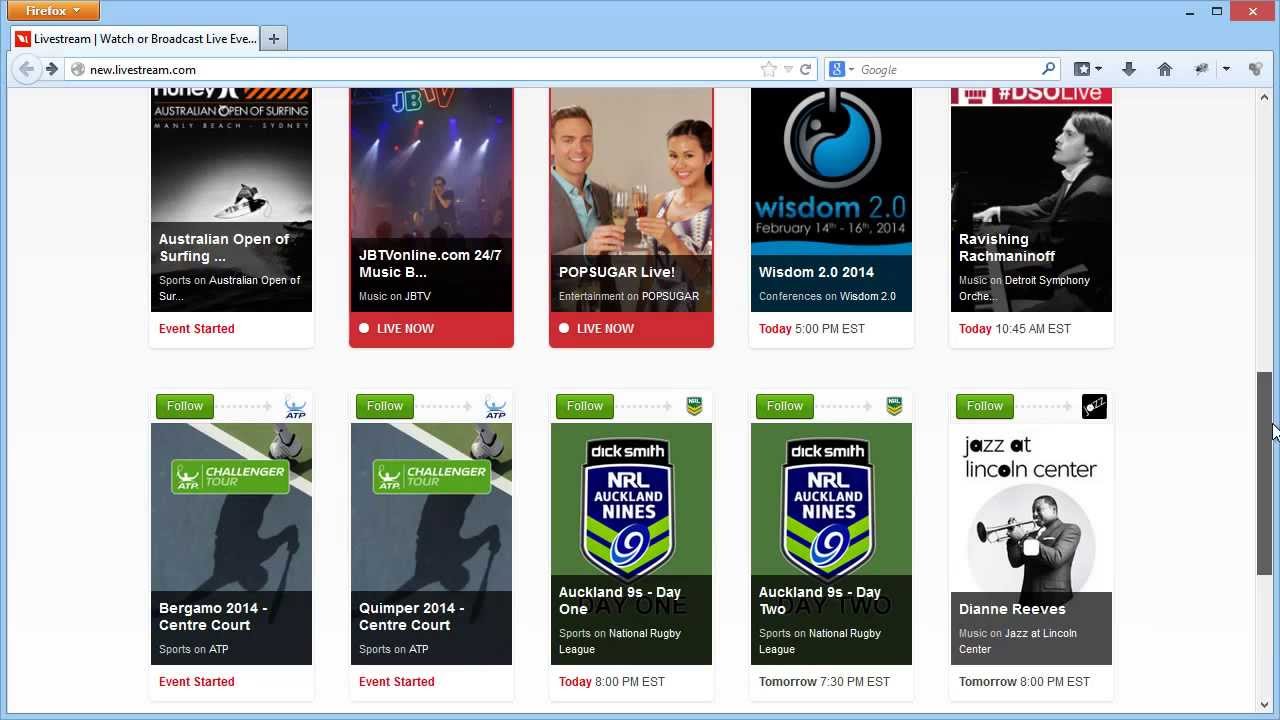Screen dimensions: 1280x720
Task: Click 'Today 10:45 AM EST' time
Action: point(1015,328)
